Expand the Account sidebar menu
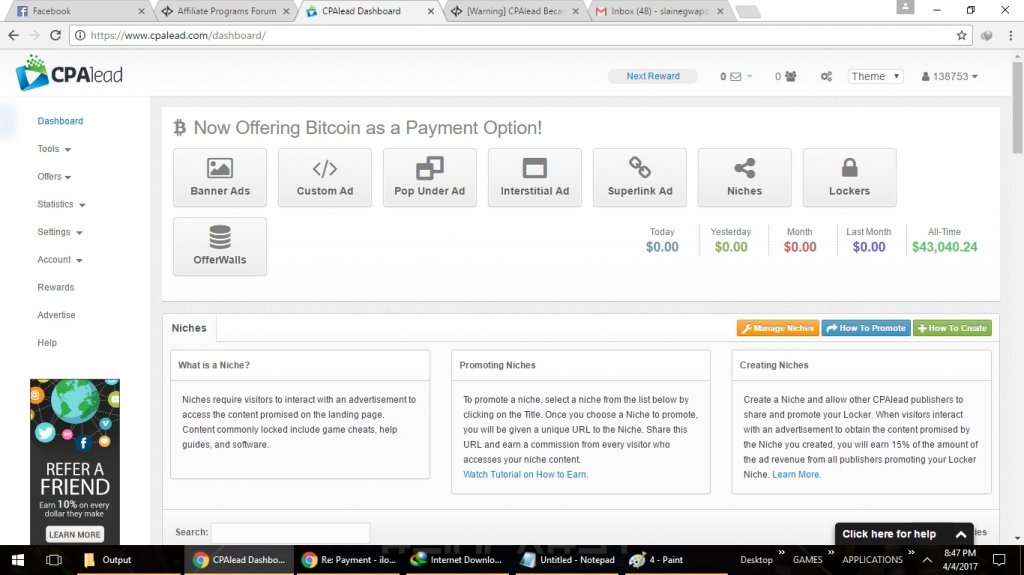The height and width of the screenshot is (575, 1024). [x=60, y=259]
